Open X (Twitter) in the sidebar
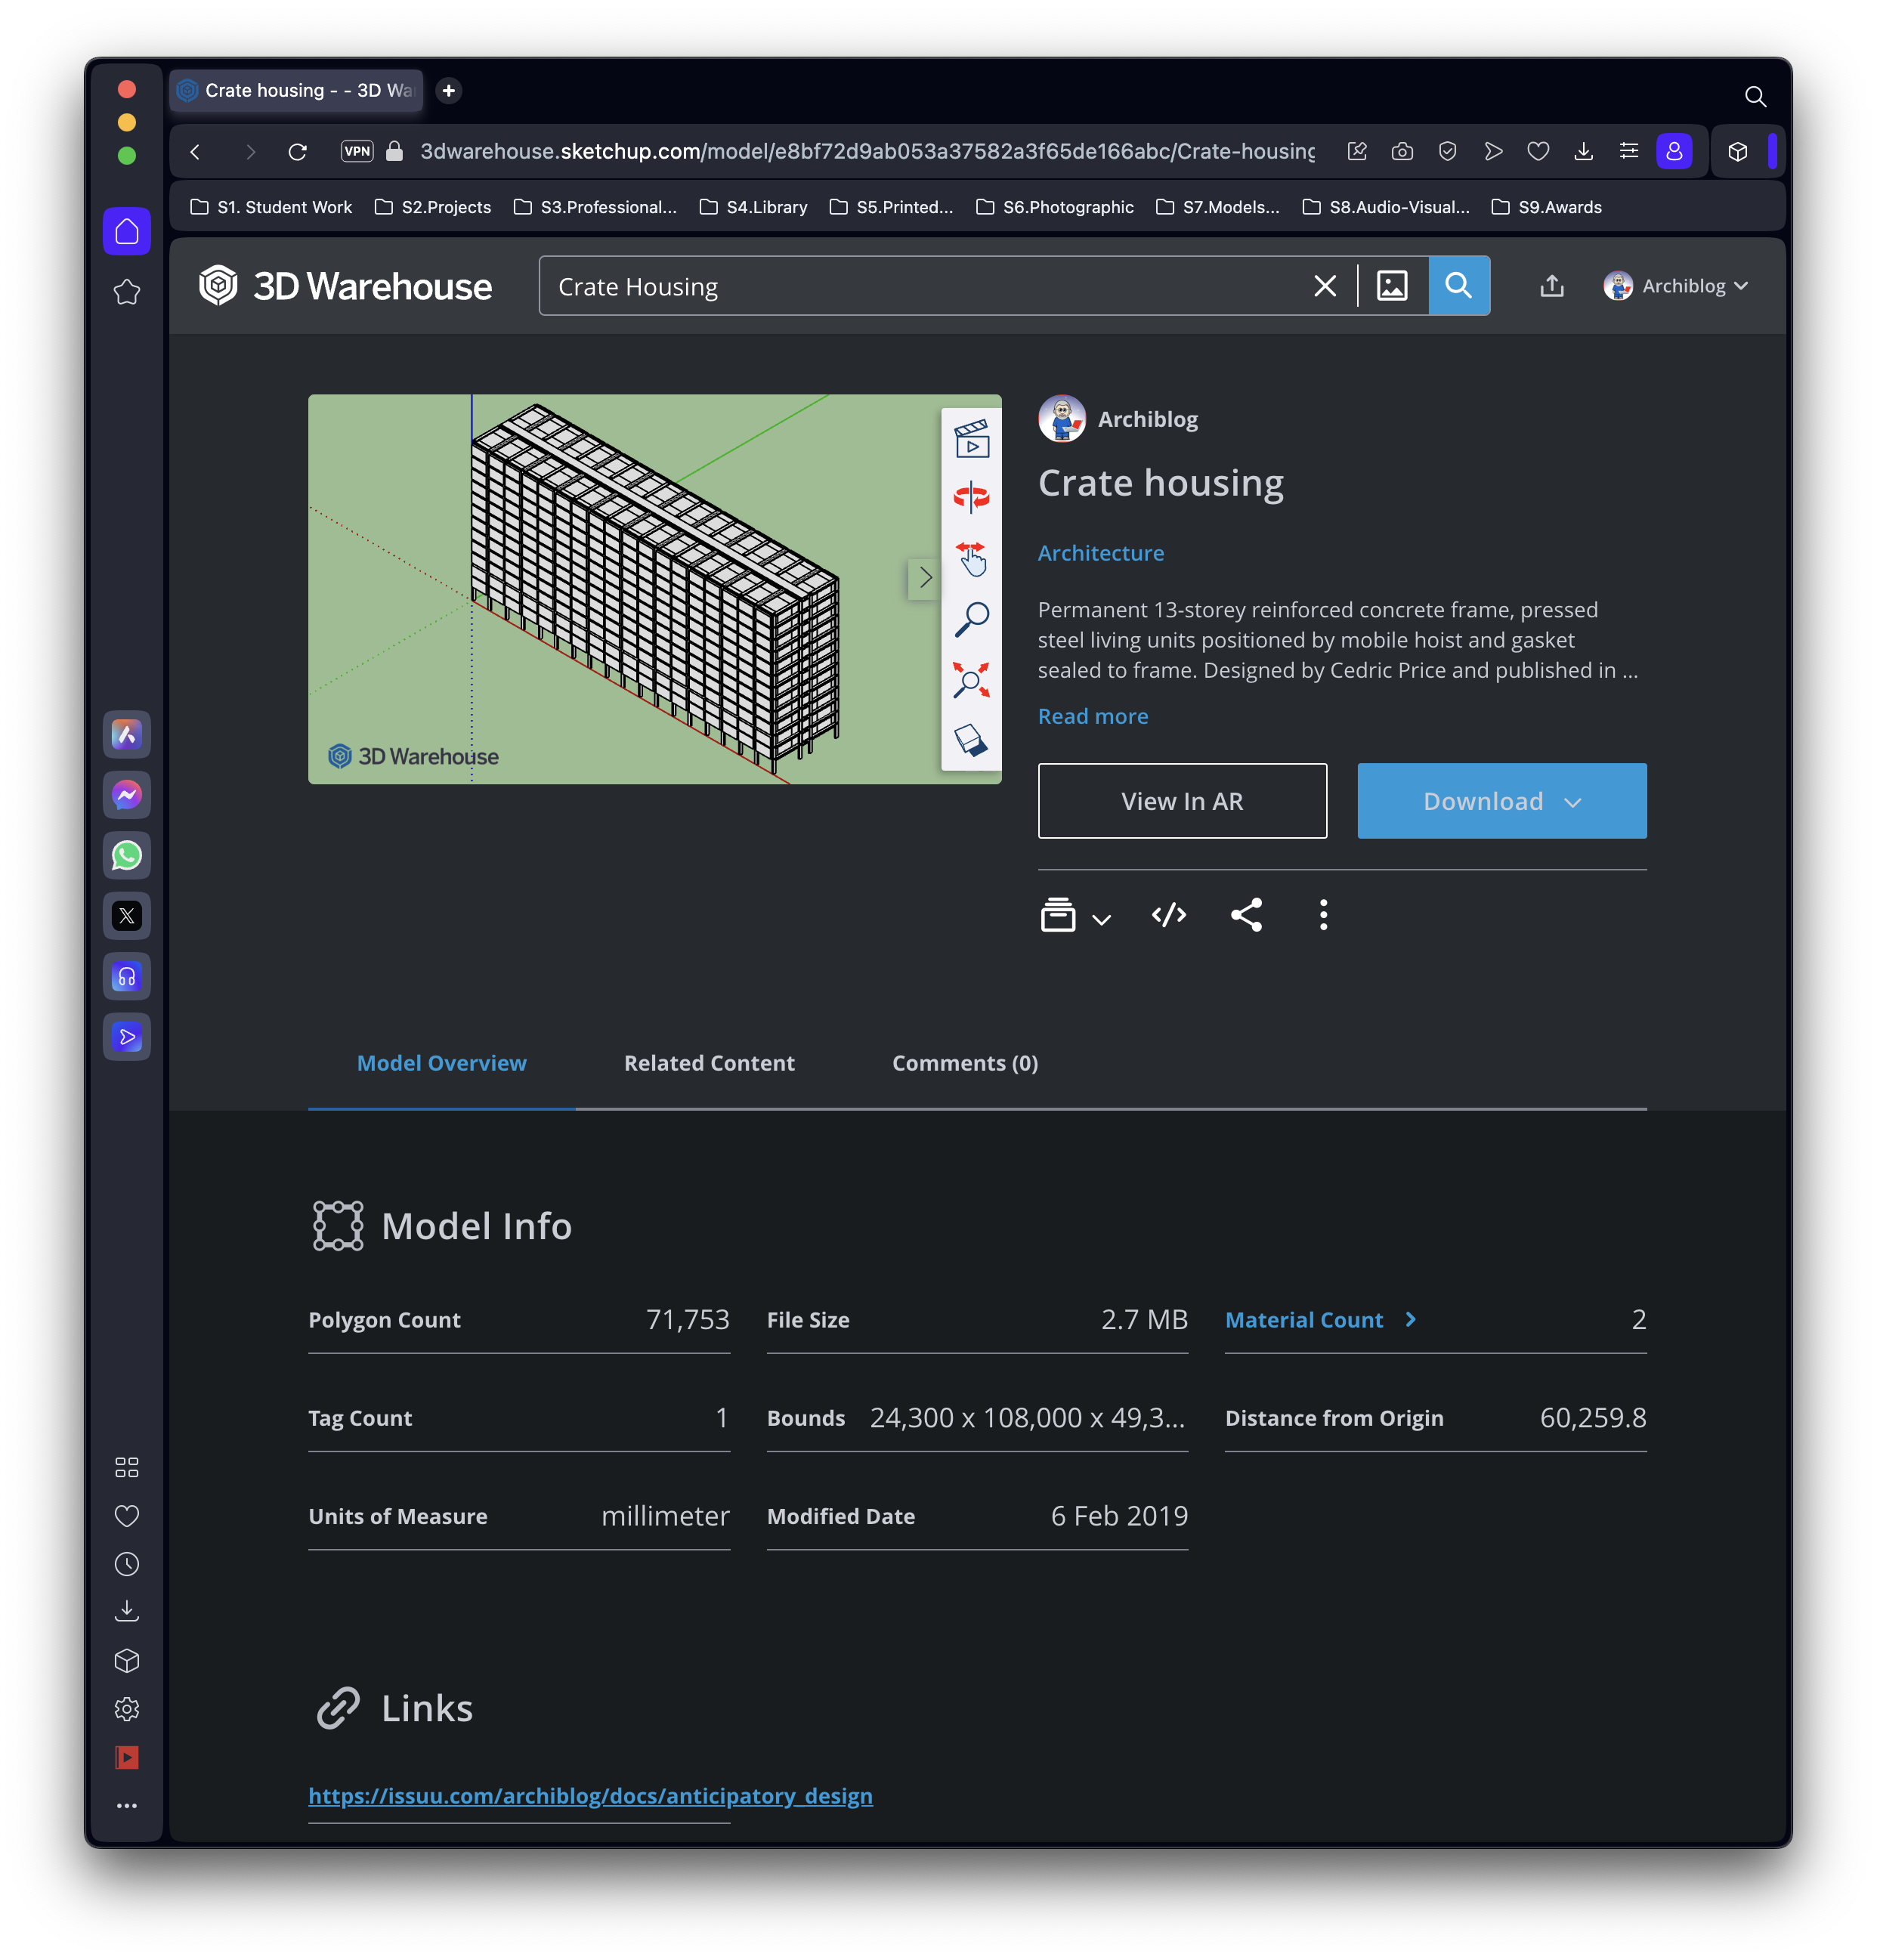 [x=127, y=915]
